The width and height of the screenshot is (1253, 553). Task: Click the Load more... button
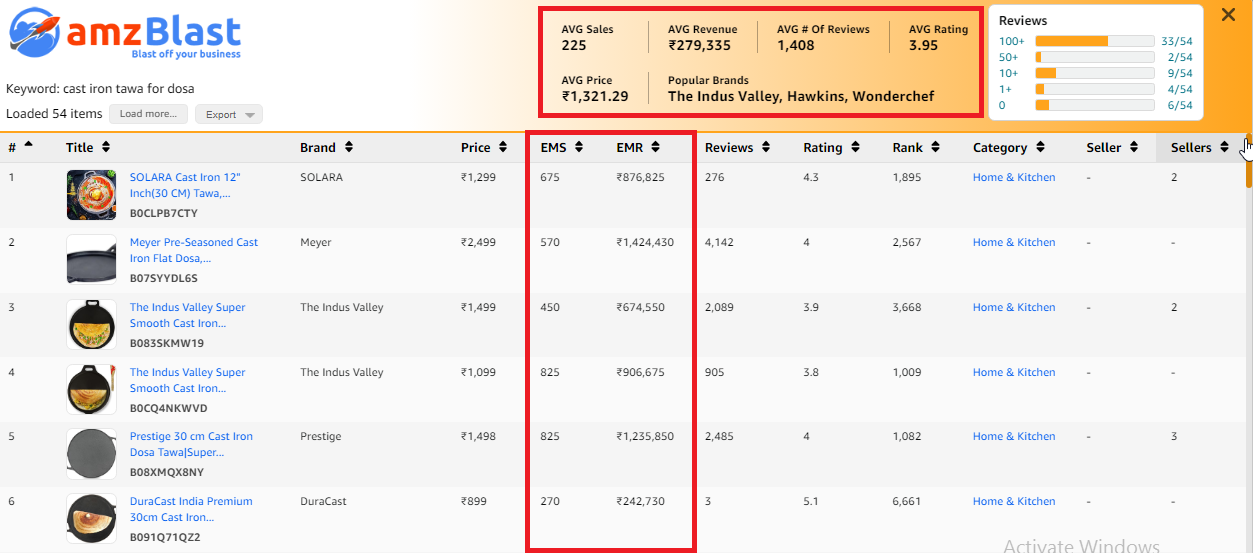tap(148, 114)
